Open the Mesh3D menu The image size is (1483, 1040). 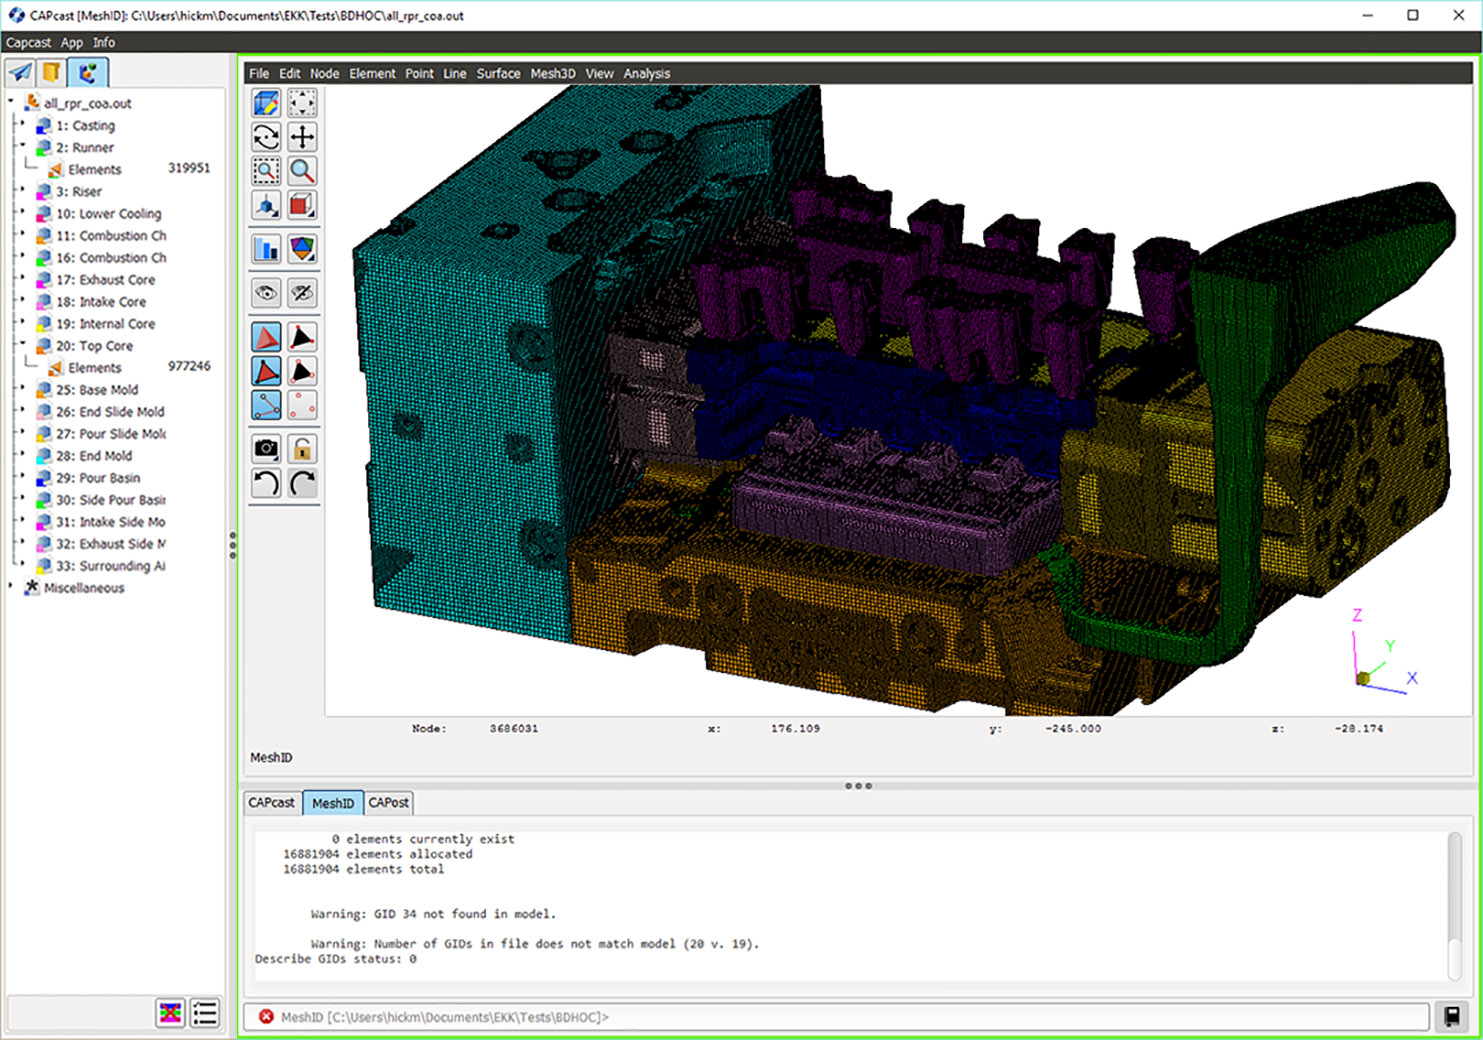click(x=553, y=74)
